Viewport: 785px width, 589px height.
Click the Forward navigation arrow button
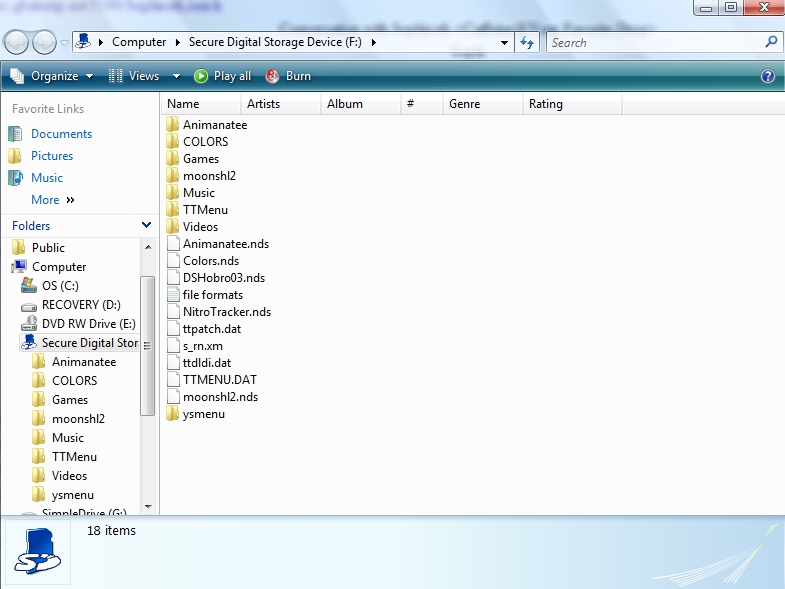[44, 43]
